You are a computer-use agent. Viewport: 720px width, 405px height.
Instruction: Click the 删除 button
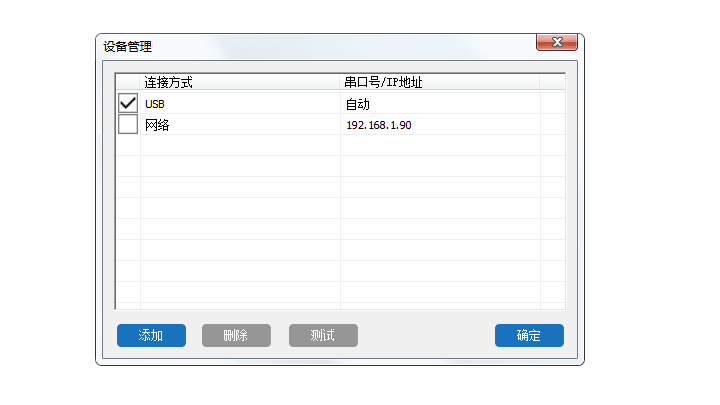(236, 335)
